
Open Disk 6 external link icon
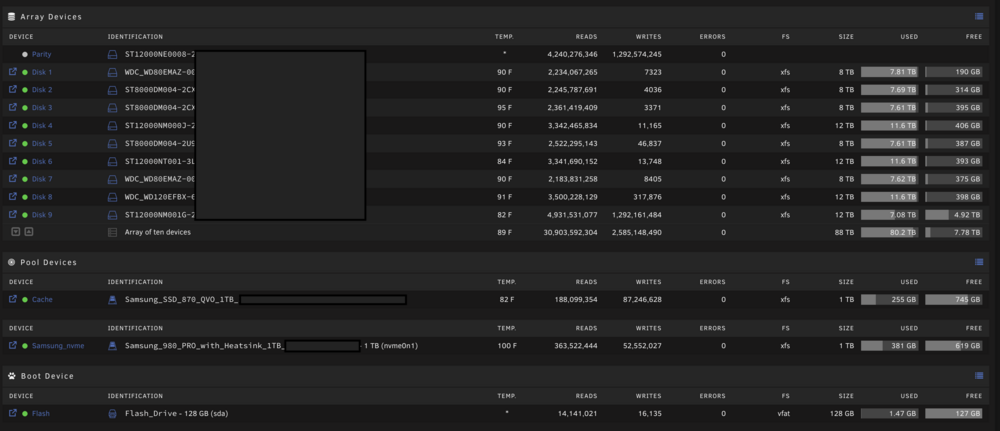[x=13, y=161]
